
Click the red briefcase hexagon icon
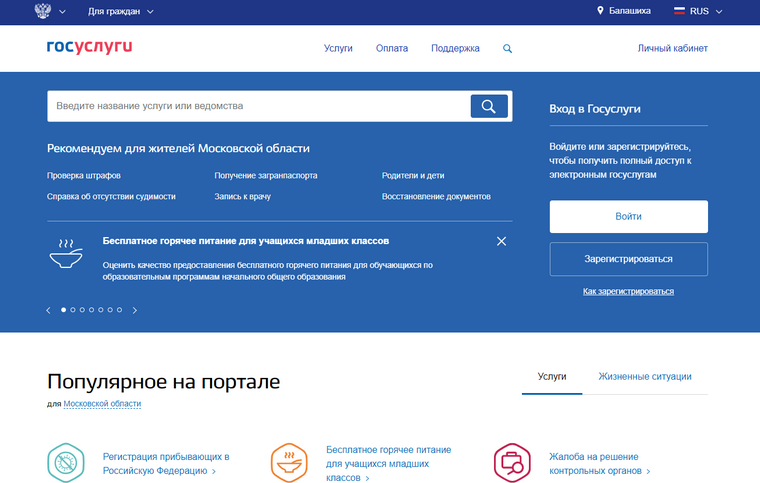[x=512, y=463]
